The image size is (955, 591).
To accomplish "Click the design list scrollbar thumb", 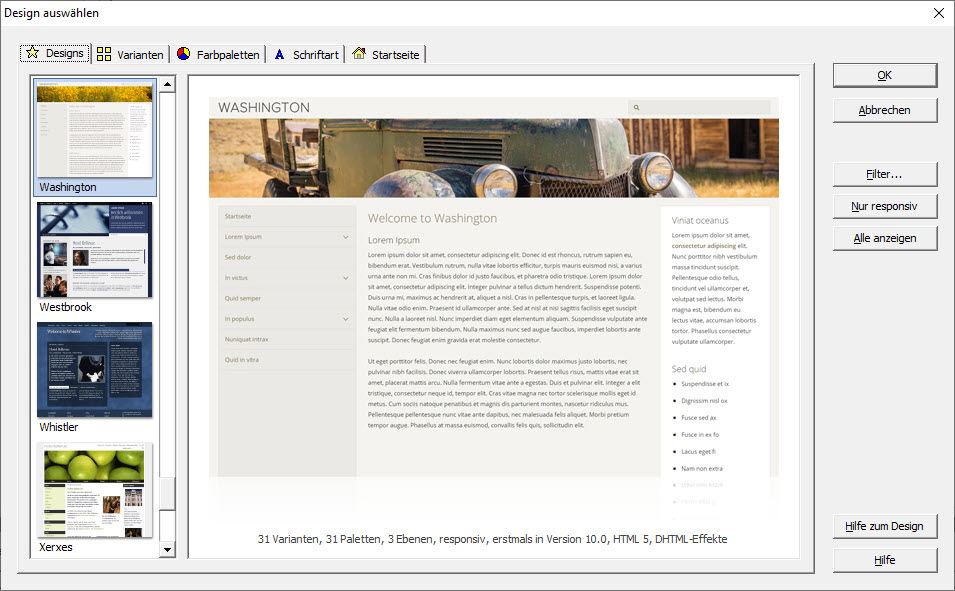I will pyautogui.click(x=167, y=493).
